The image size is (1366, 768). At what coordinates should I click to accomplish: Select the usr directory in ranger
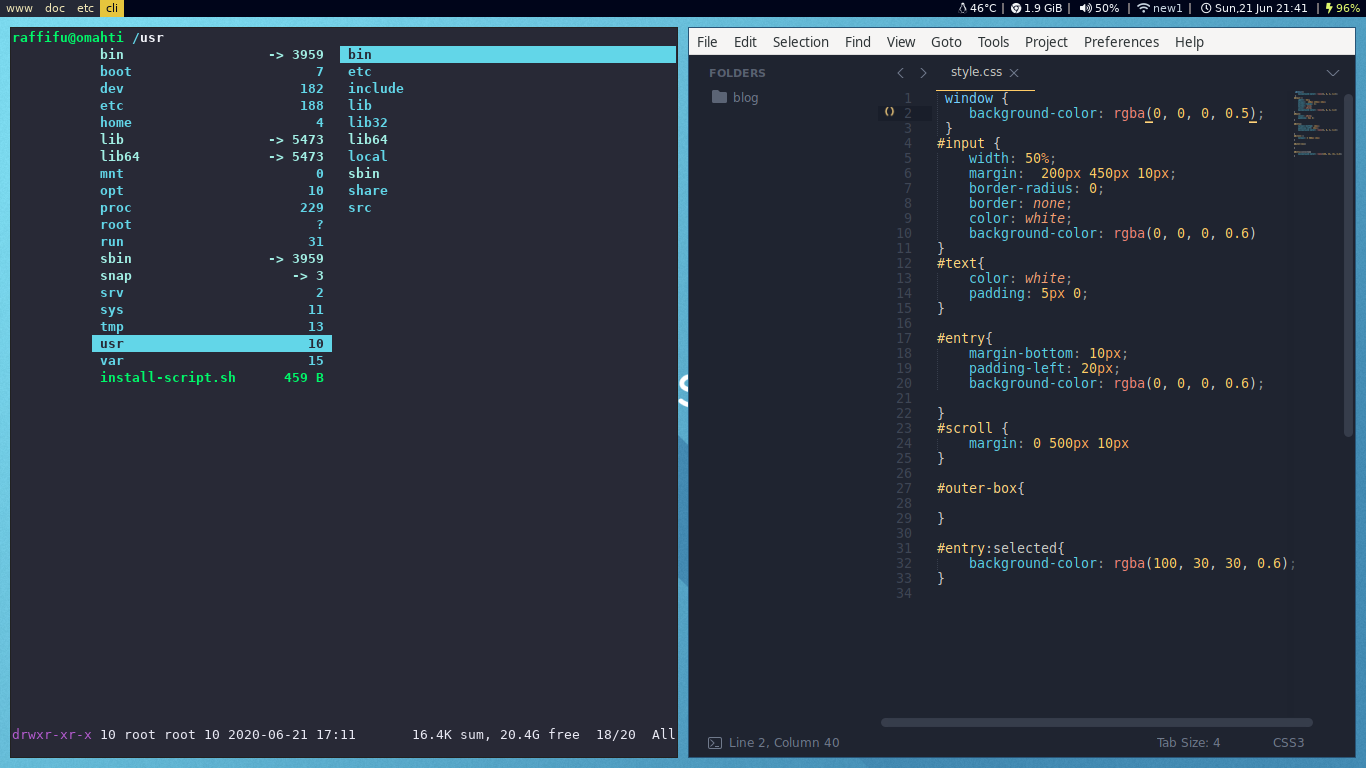[212, 343]
